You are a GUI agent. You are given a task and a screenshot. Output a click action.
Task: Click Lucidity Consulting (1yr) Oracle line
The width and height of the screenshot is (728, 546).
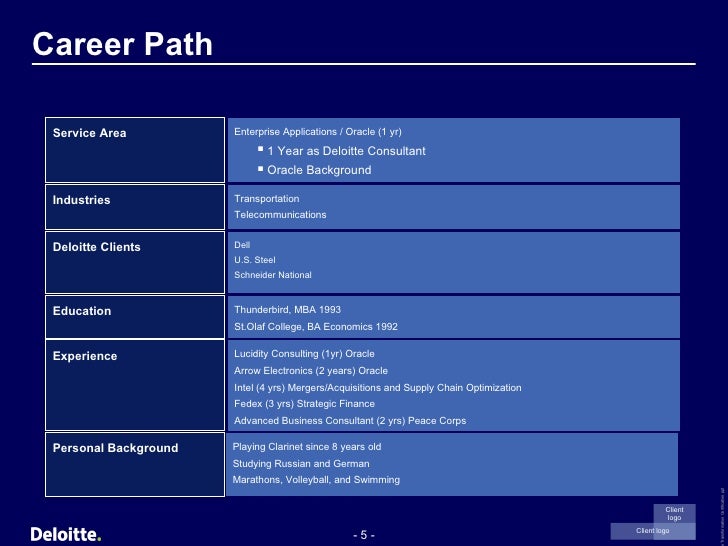click(304, 354)
